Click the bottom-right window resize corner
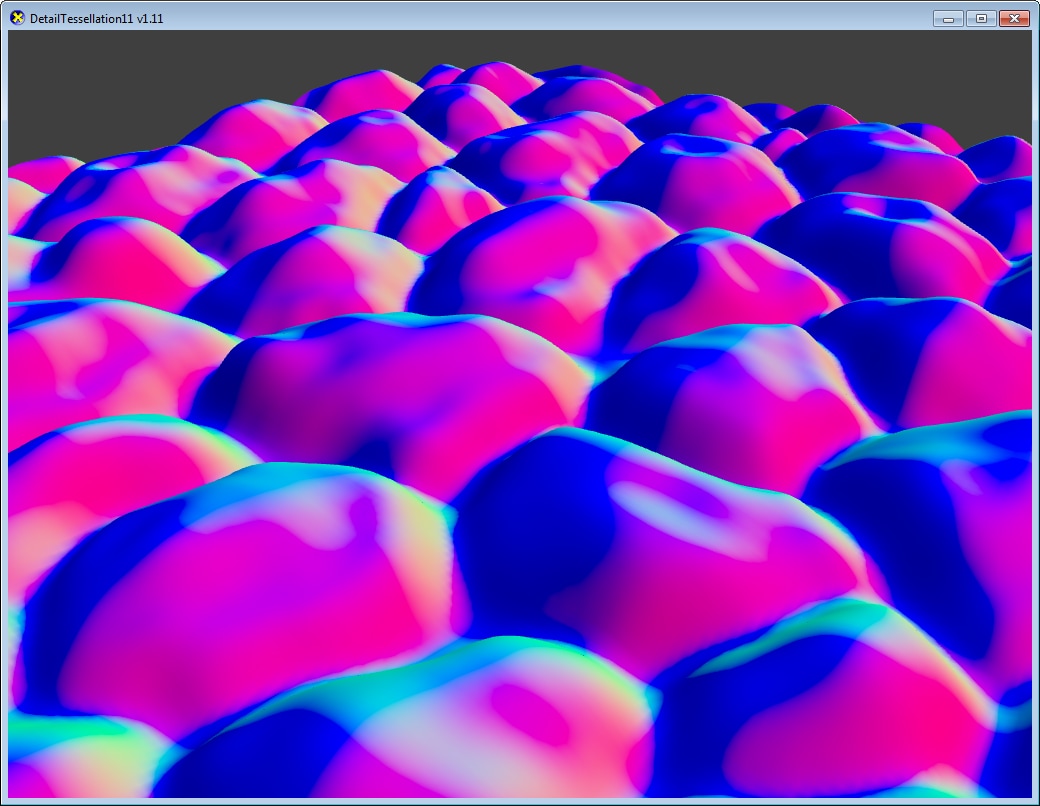 pos(1036,802)
